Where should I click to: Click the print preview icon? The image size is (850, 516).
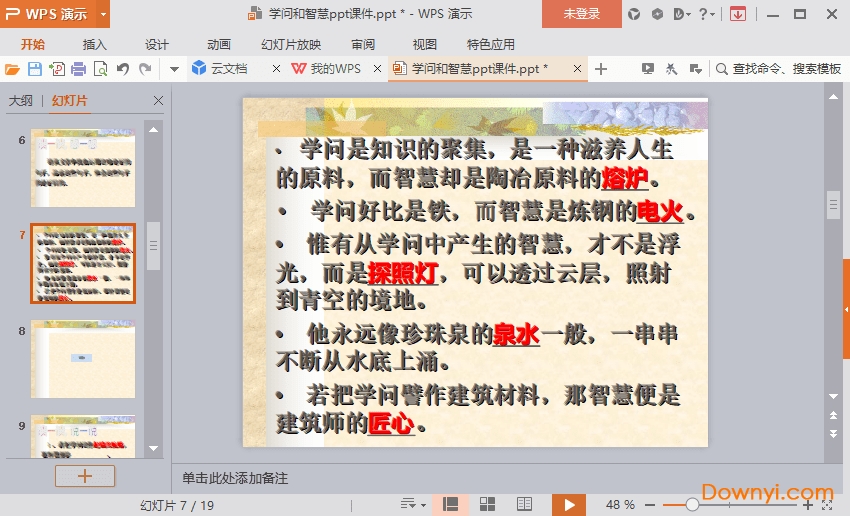click(x=100, y=69)
